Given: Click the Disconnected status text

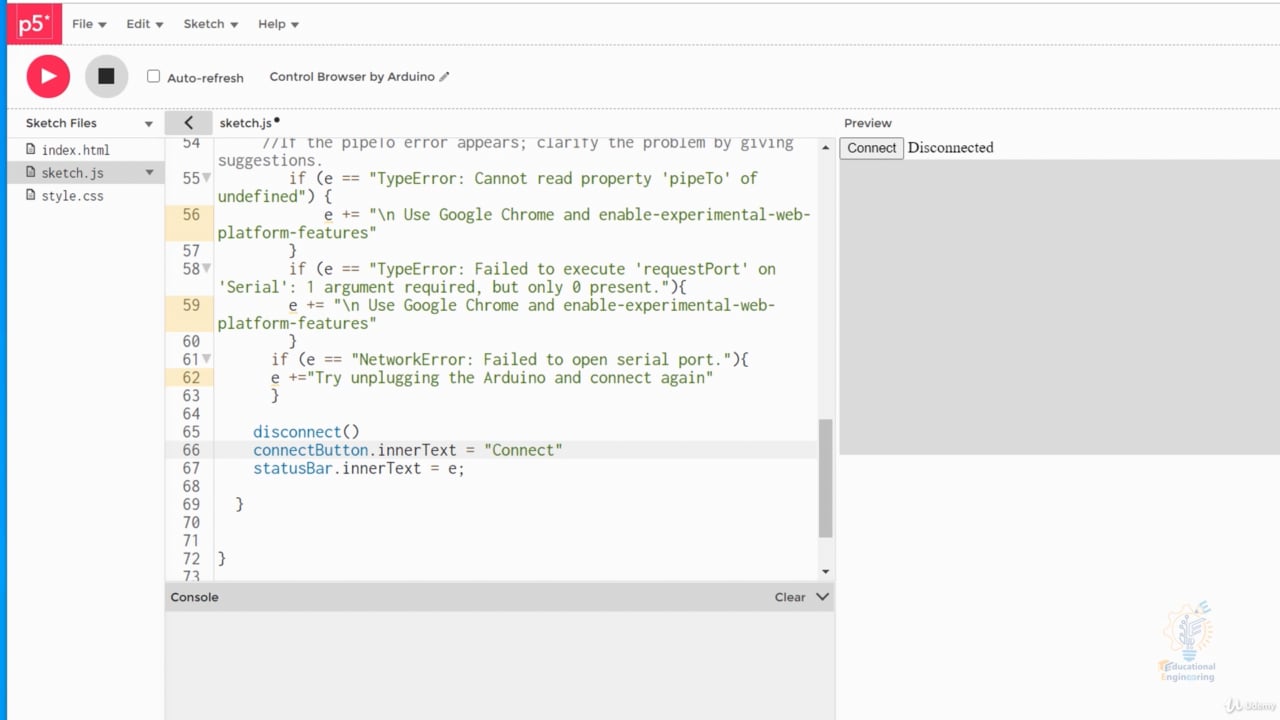Looking at the screenshot, I should click(950, 148).
